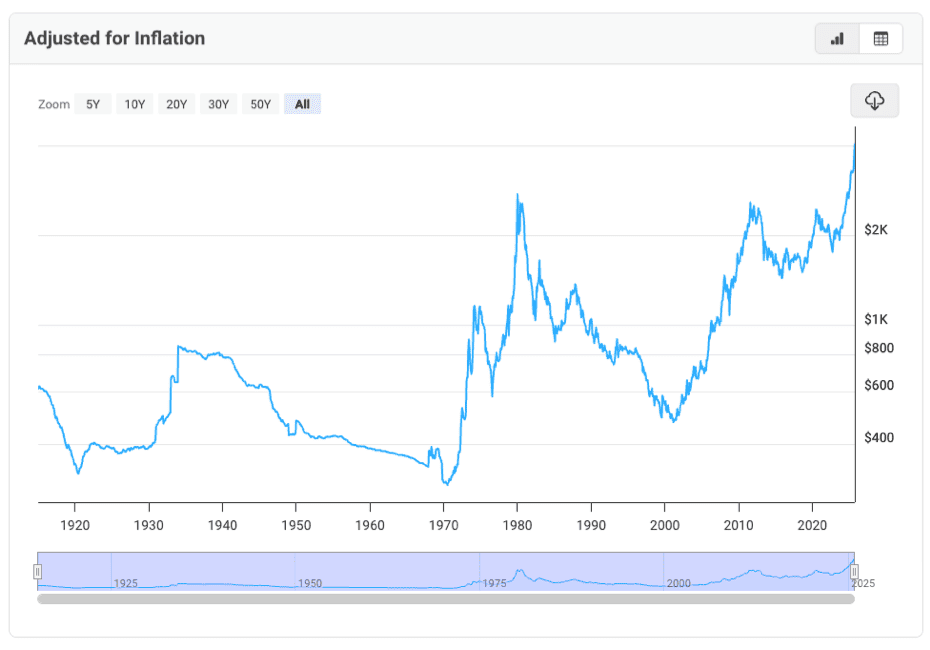The width and height of the screenshot is (930, 650).
Task: Click the 2011 peak on the chart line
Action: tap(750, 204)
